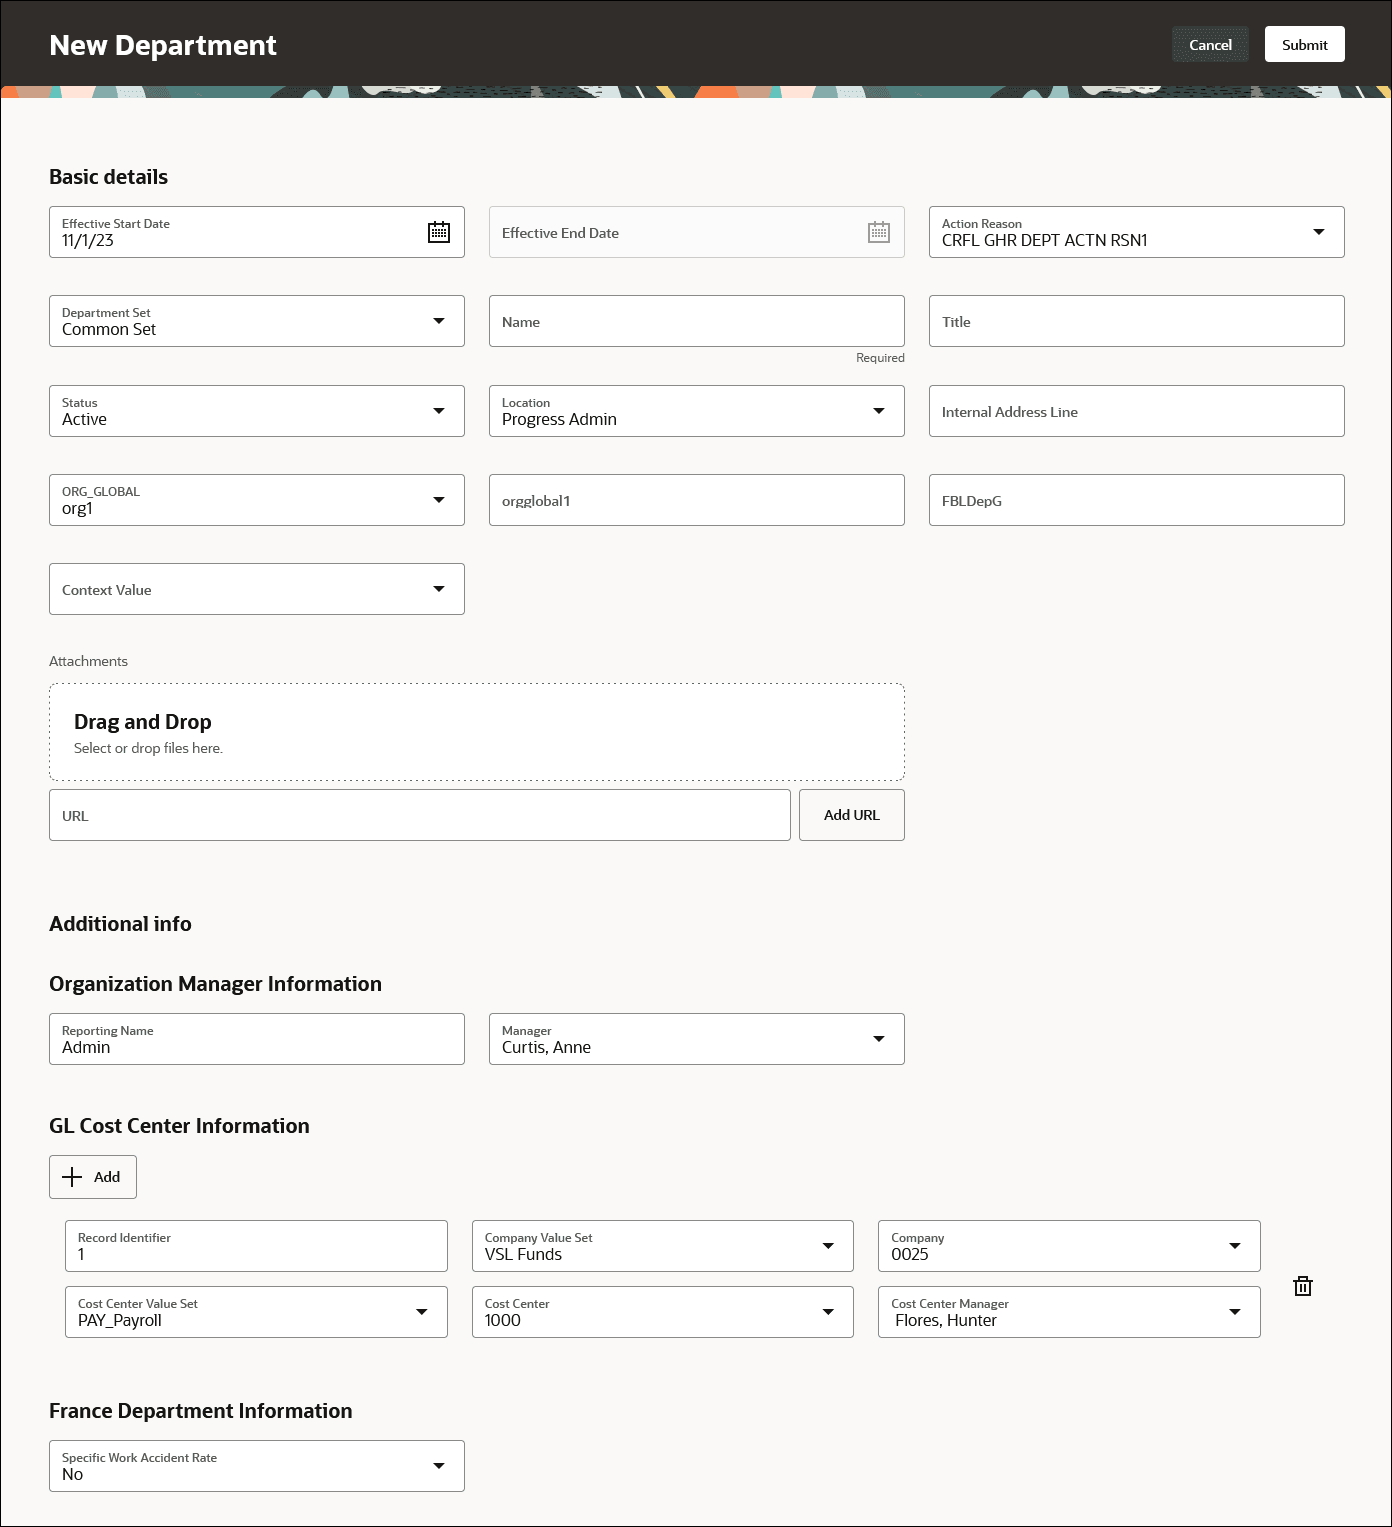Viewport: 1392px width, 1527px height.
Task: Expand the Status dropdown
Action: pos(438,411)
